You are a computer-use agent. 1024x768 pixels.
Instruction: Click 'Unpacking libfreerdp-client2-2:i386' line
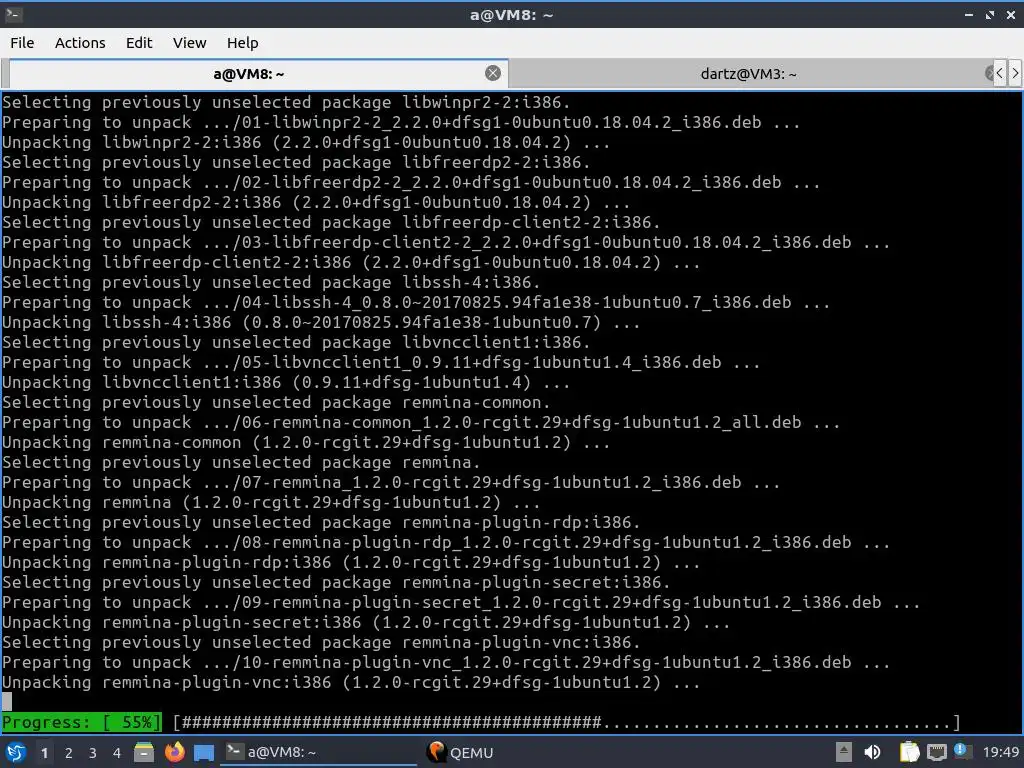(x=351, y=262)
